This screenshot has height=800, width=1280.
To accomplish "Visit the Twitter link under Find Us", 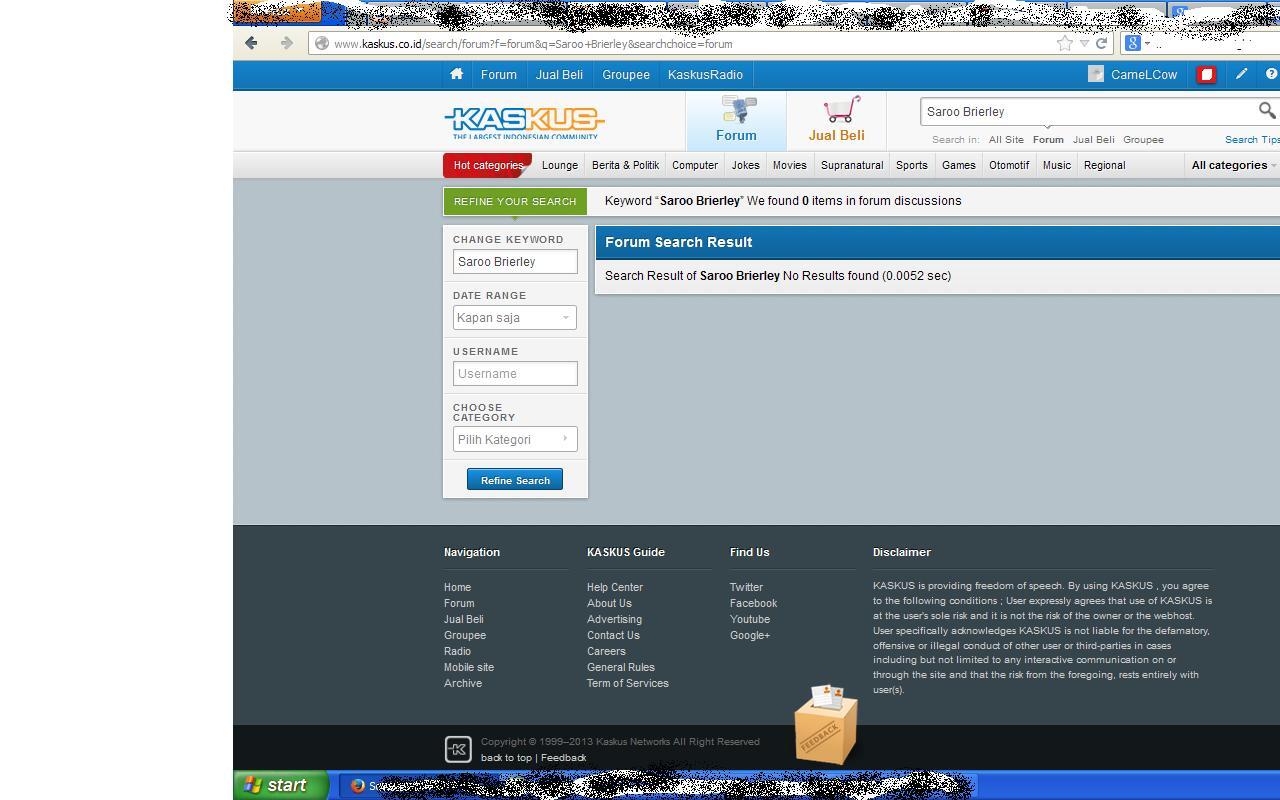I will 746,587.
